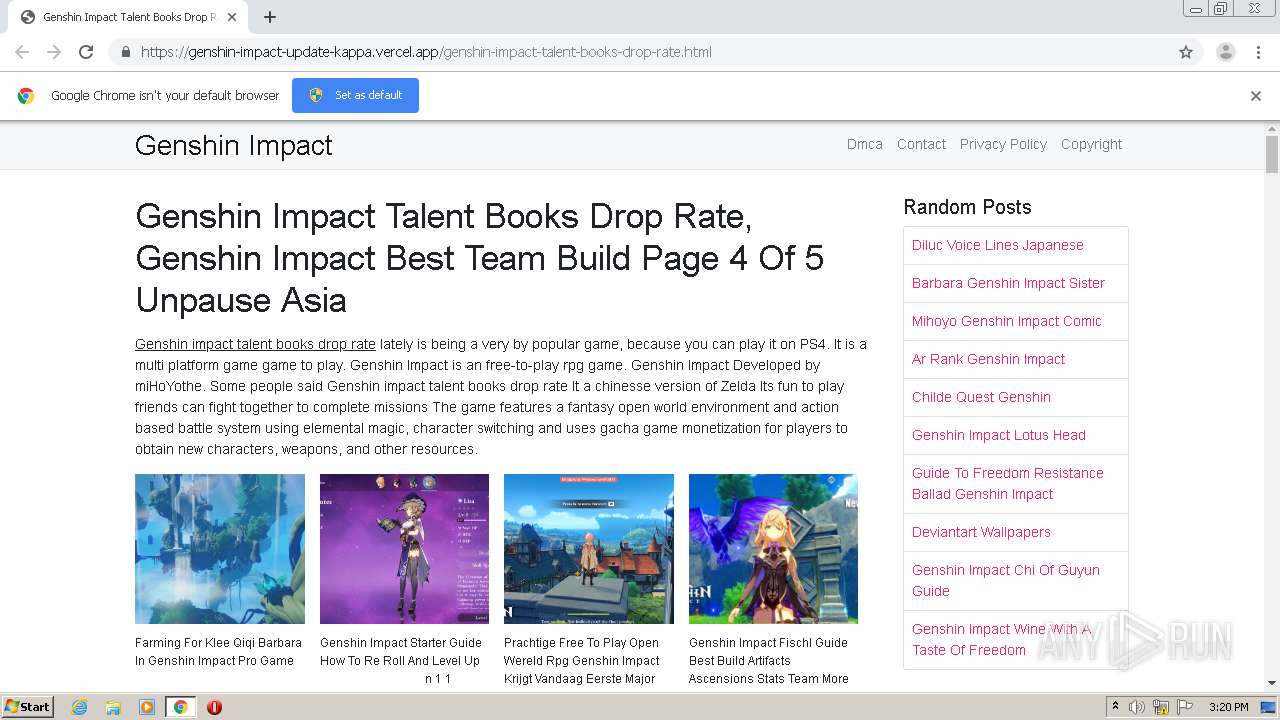This screenshot has height=720, width=1280.
Task: Click the scrollbar up arrow
Action: [1272, 129]
